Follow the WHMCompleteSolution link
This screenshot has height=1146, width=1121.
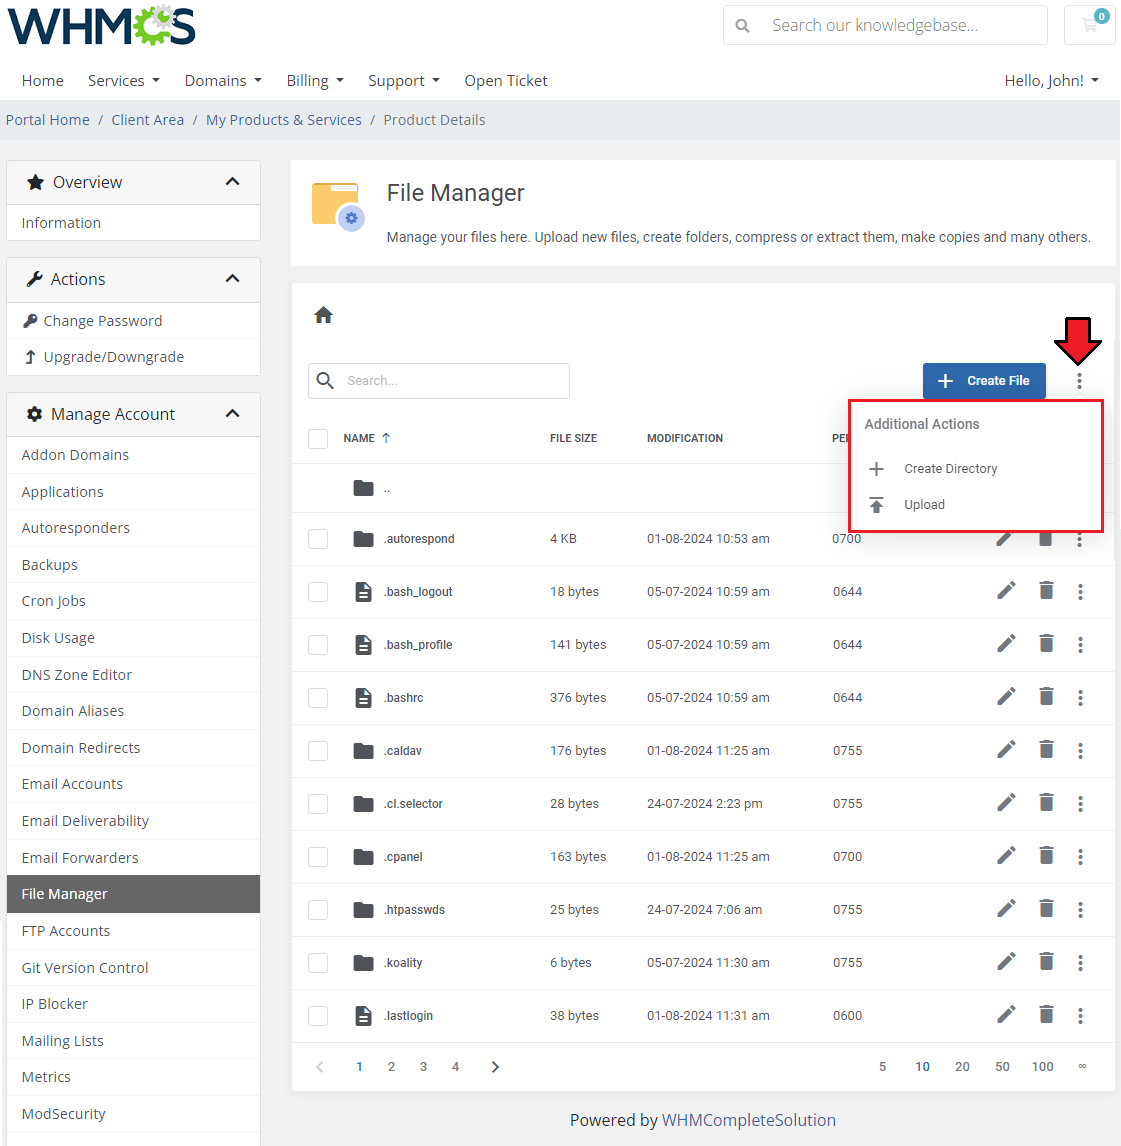[x=748, y=1120]
